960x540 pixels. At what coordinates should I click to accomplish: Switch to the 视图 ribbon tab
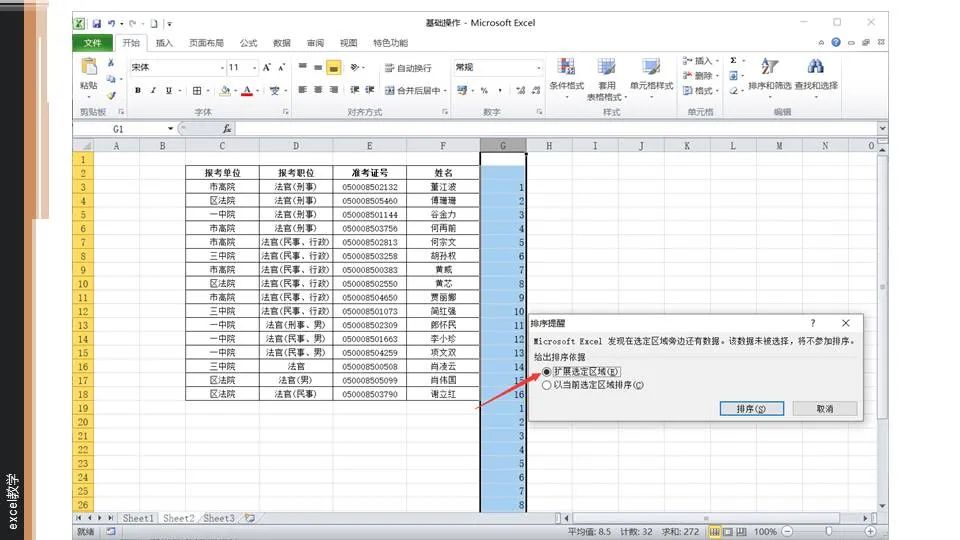click(x=348, y=43)
